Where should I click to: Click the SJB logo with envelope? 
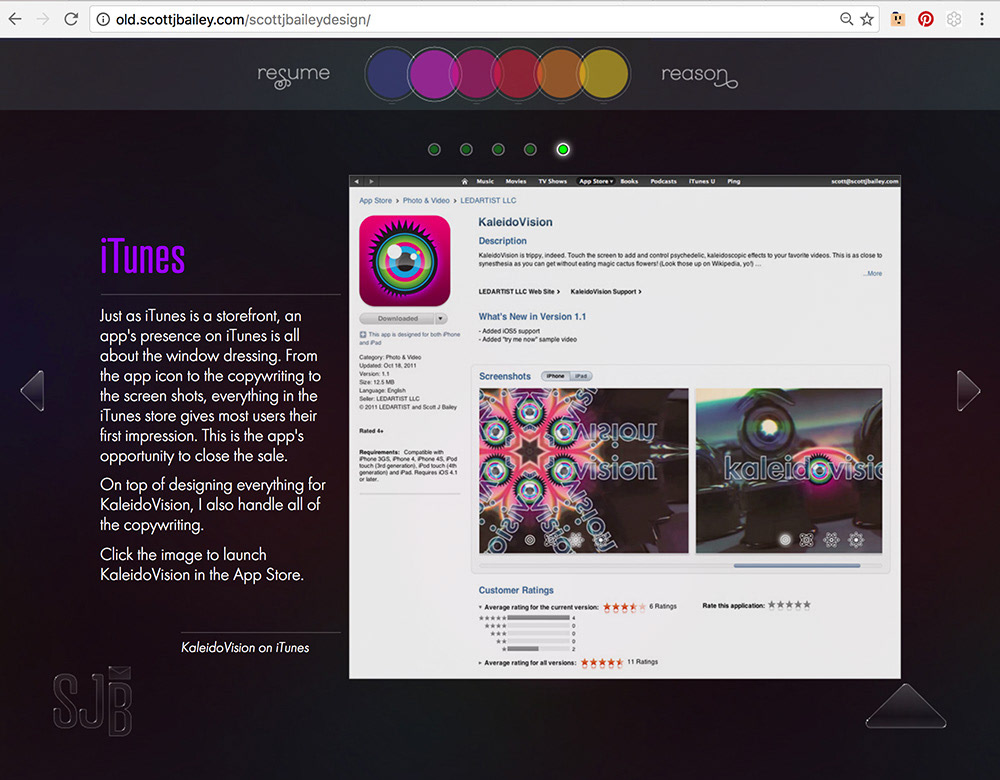[x=93, y=702]
